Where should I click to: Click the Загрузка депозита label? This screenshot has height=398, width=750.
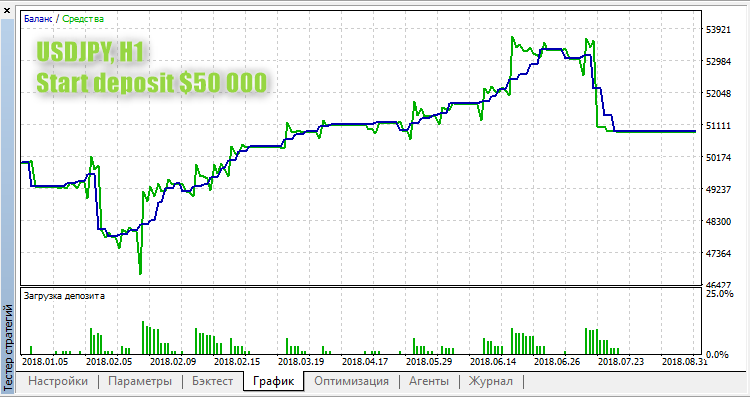(x=64, y=296)
